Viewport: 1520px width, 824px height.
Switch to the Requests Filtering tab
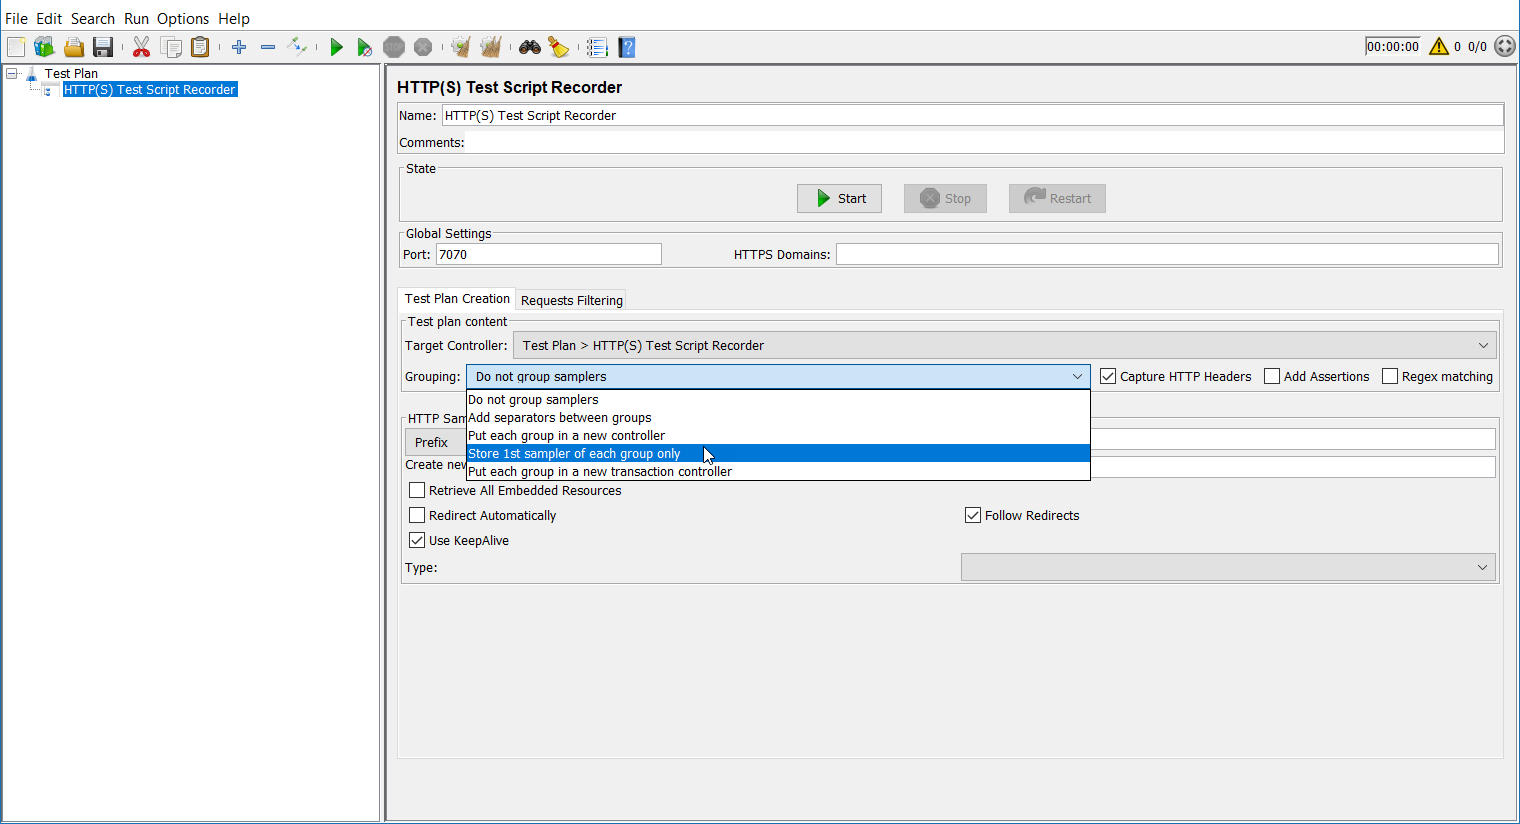coord(572,300)
